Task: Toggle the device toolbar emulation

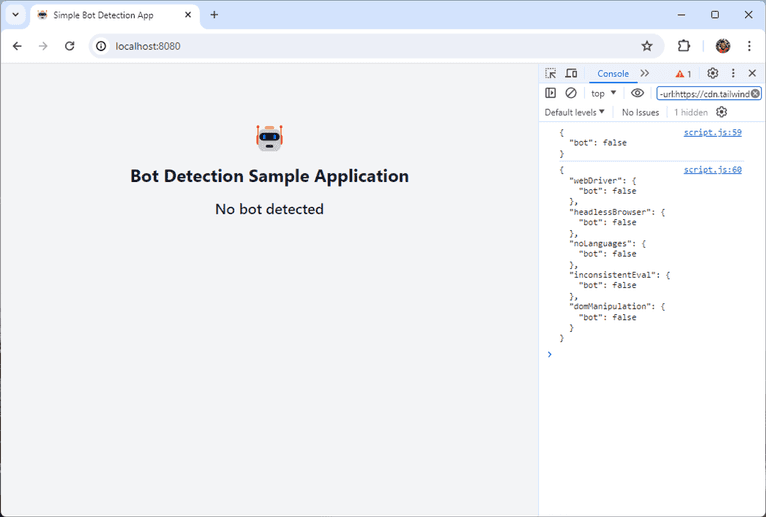Action: 571,73
